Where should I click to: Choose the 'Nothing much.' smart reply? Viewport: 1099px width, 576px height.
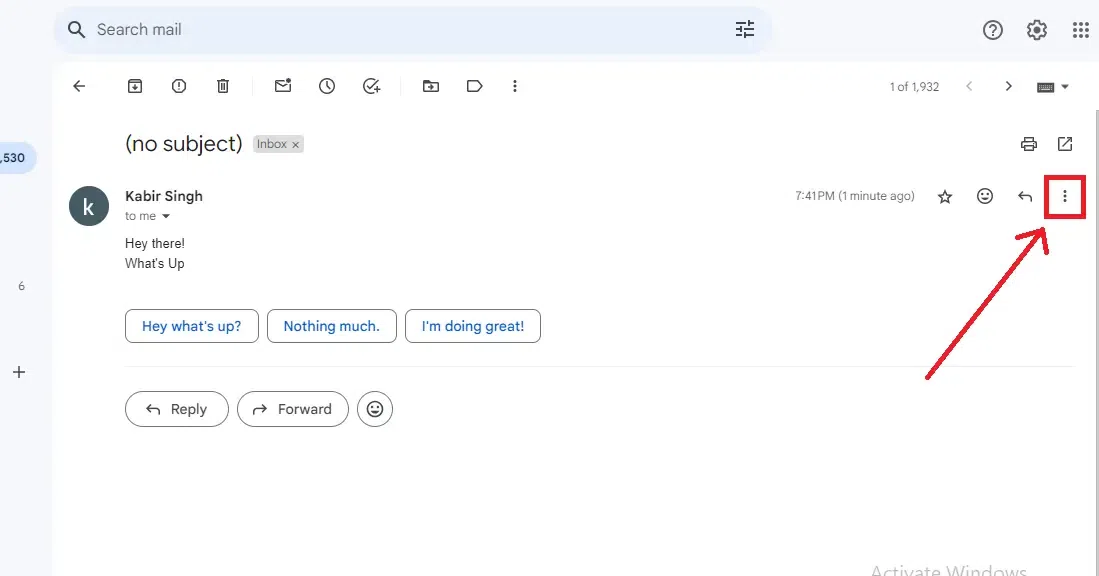(331, 326)
